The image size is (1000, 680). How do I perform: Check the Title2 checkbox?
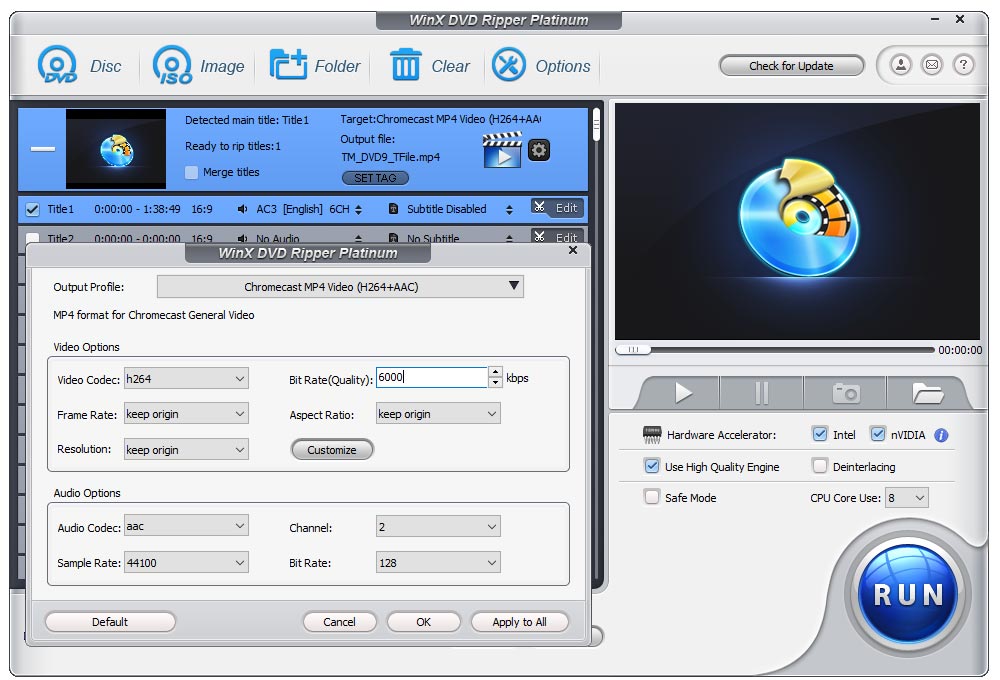(x=32, y=238)
